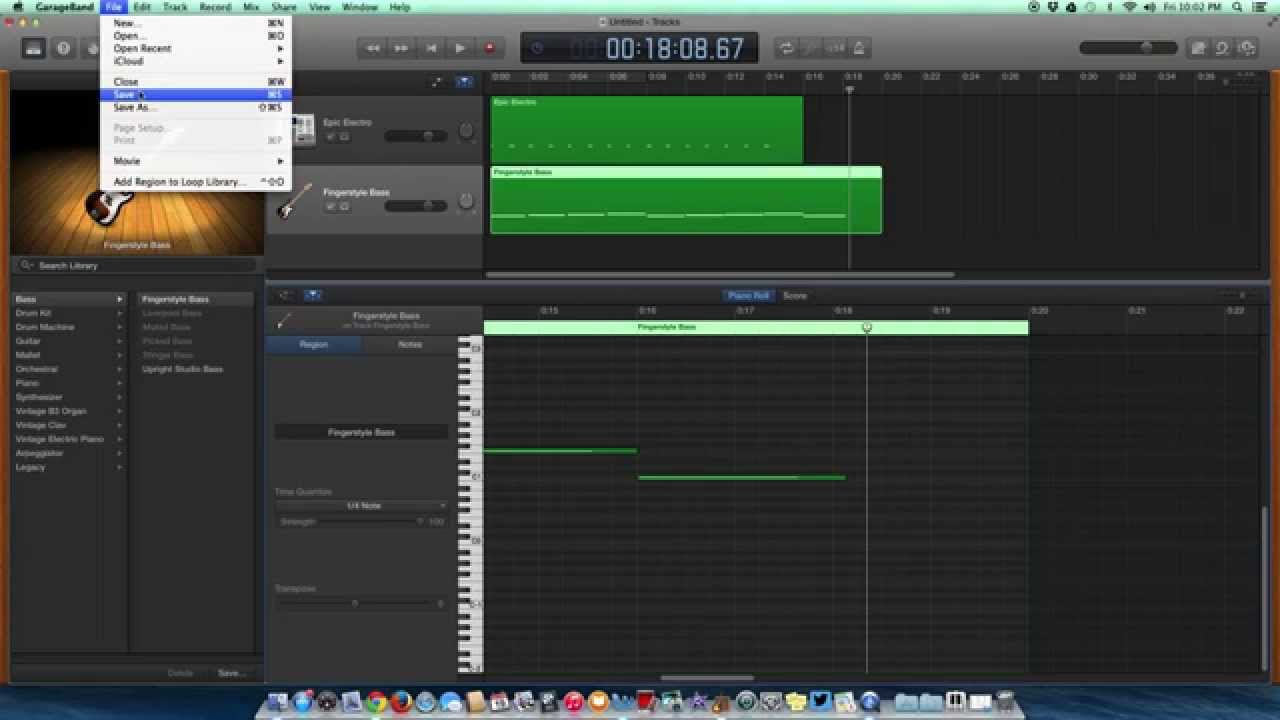This screenshot has height=720, width=1280.
Task: Click the library Delete button
Action: [x=180, y=673]
